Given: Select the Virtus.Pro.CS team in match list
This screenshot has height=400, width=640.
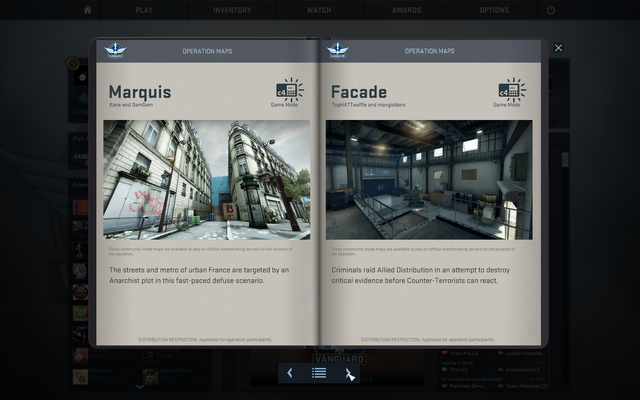Looking at the screenshot, I should (463, 353).
